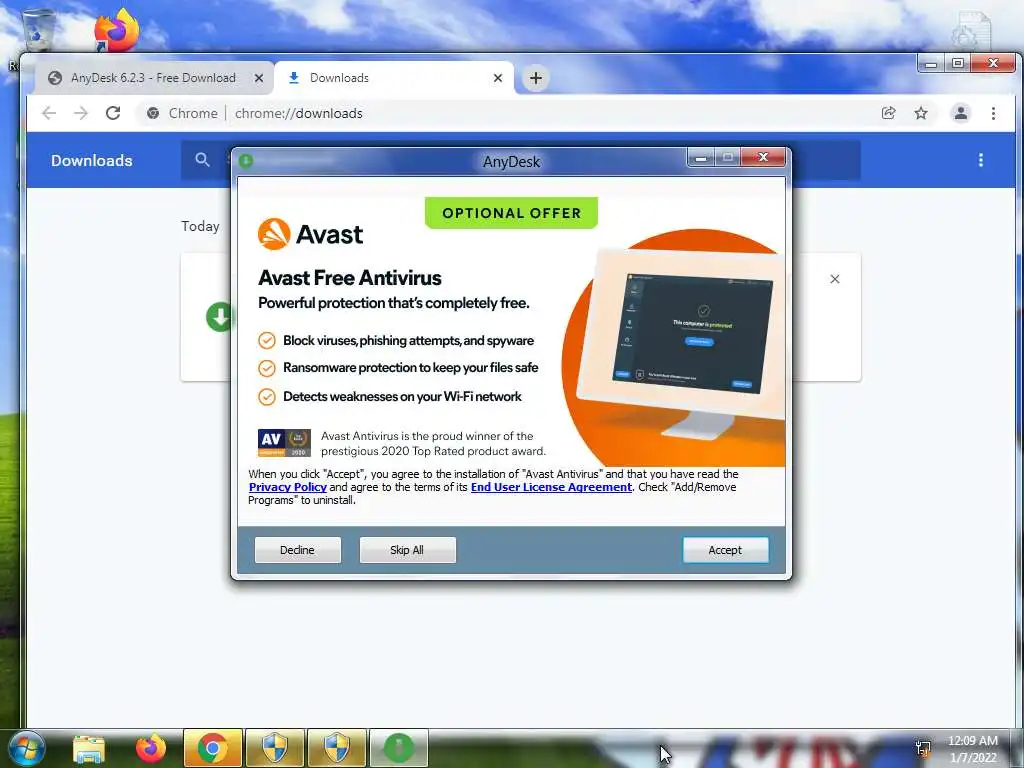The image size is (1024, 768).
Task: Switch to the AnyDesk 6.2.3 Free Download tab
Action: (152, 78)
